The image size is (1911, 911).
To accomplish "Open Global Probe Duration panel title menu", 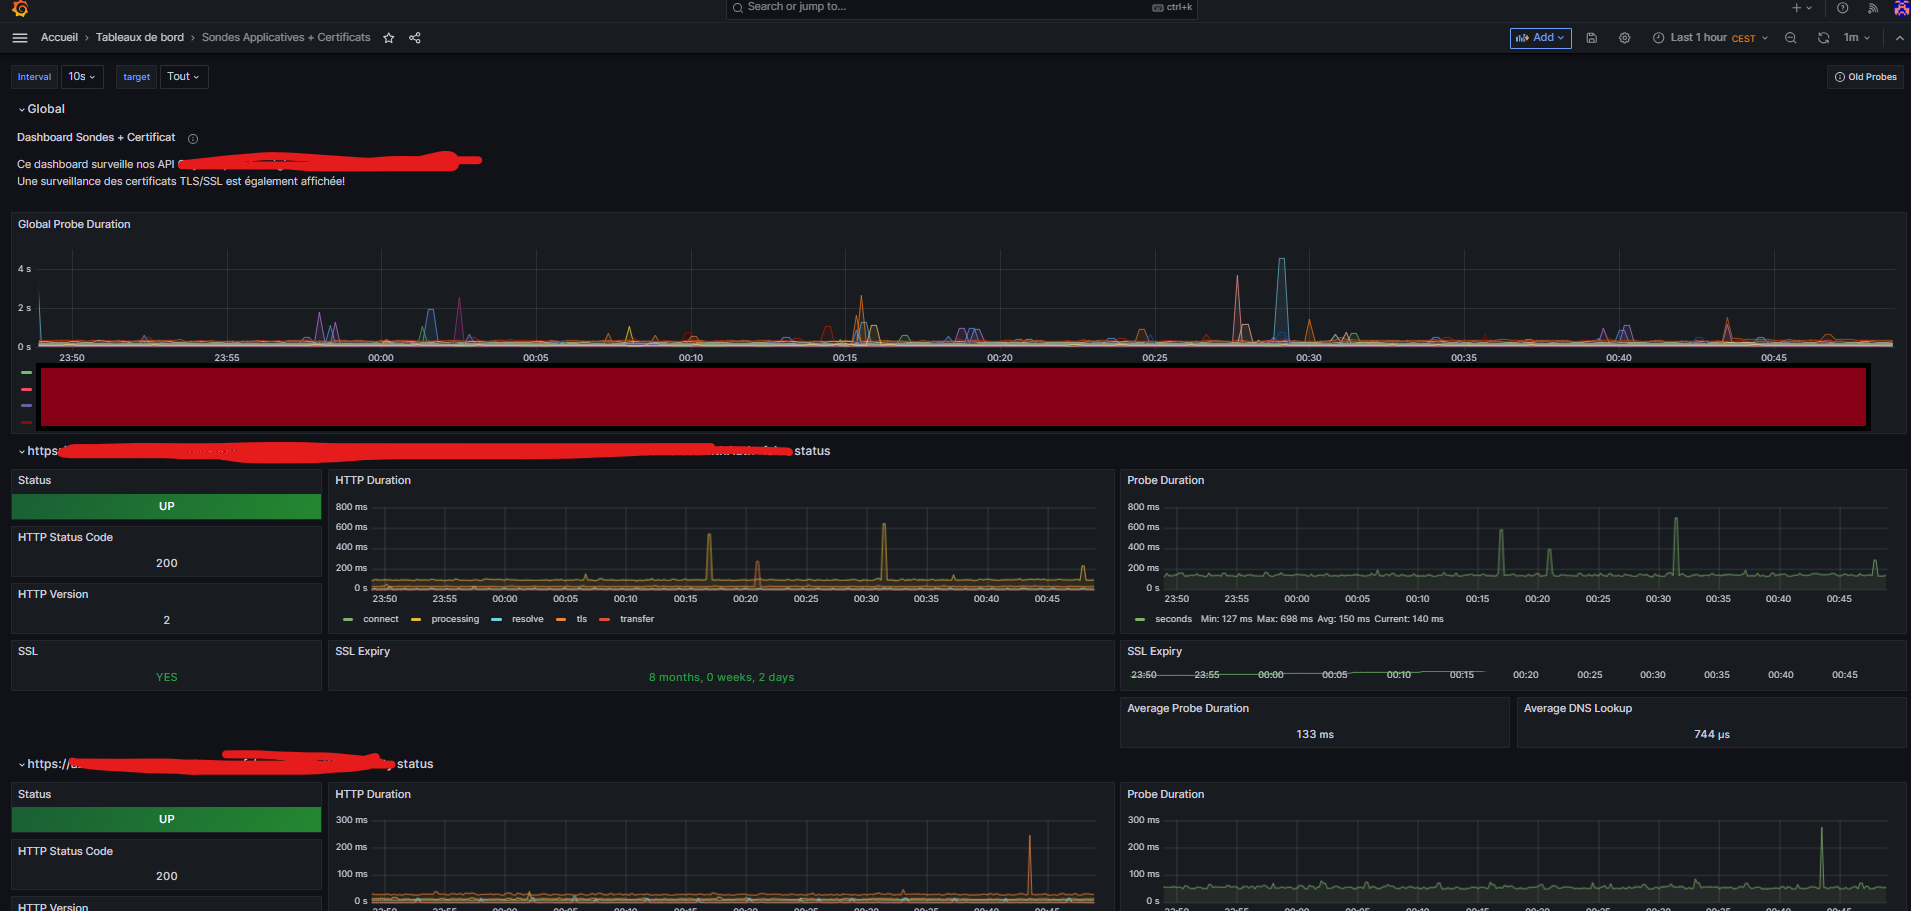I will coord(74,225).
